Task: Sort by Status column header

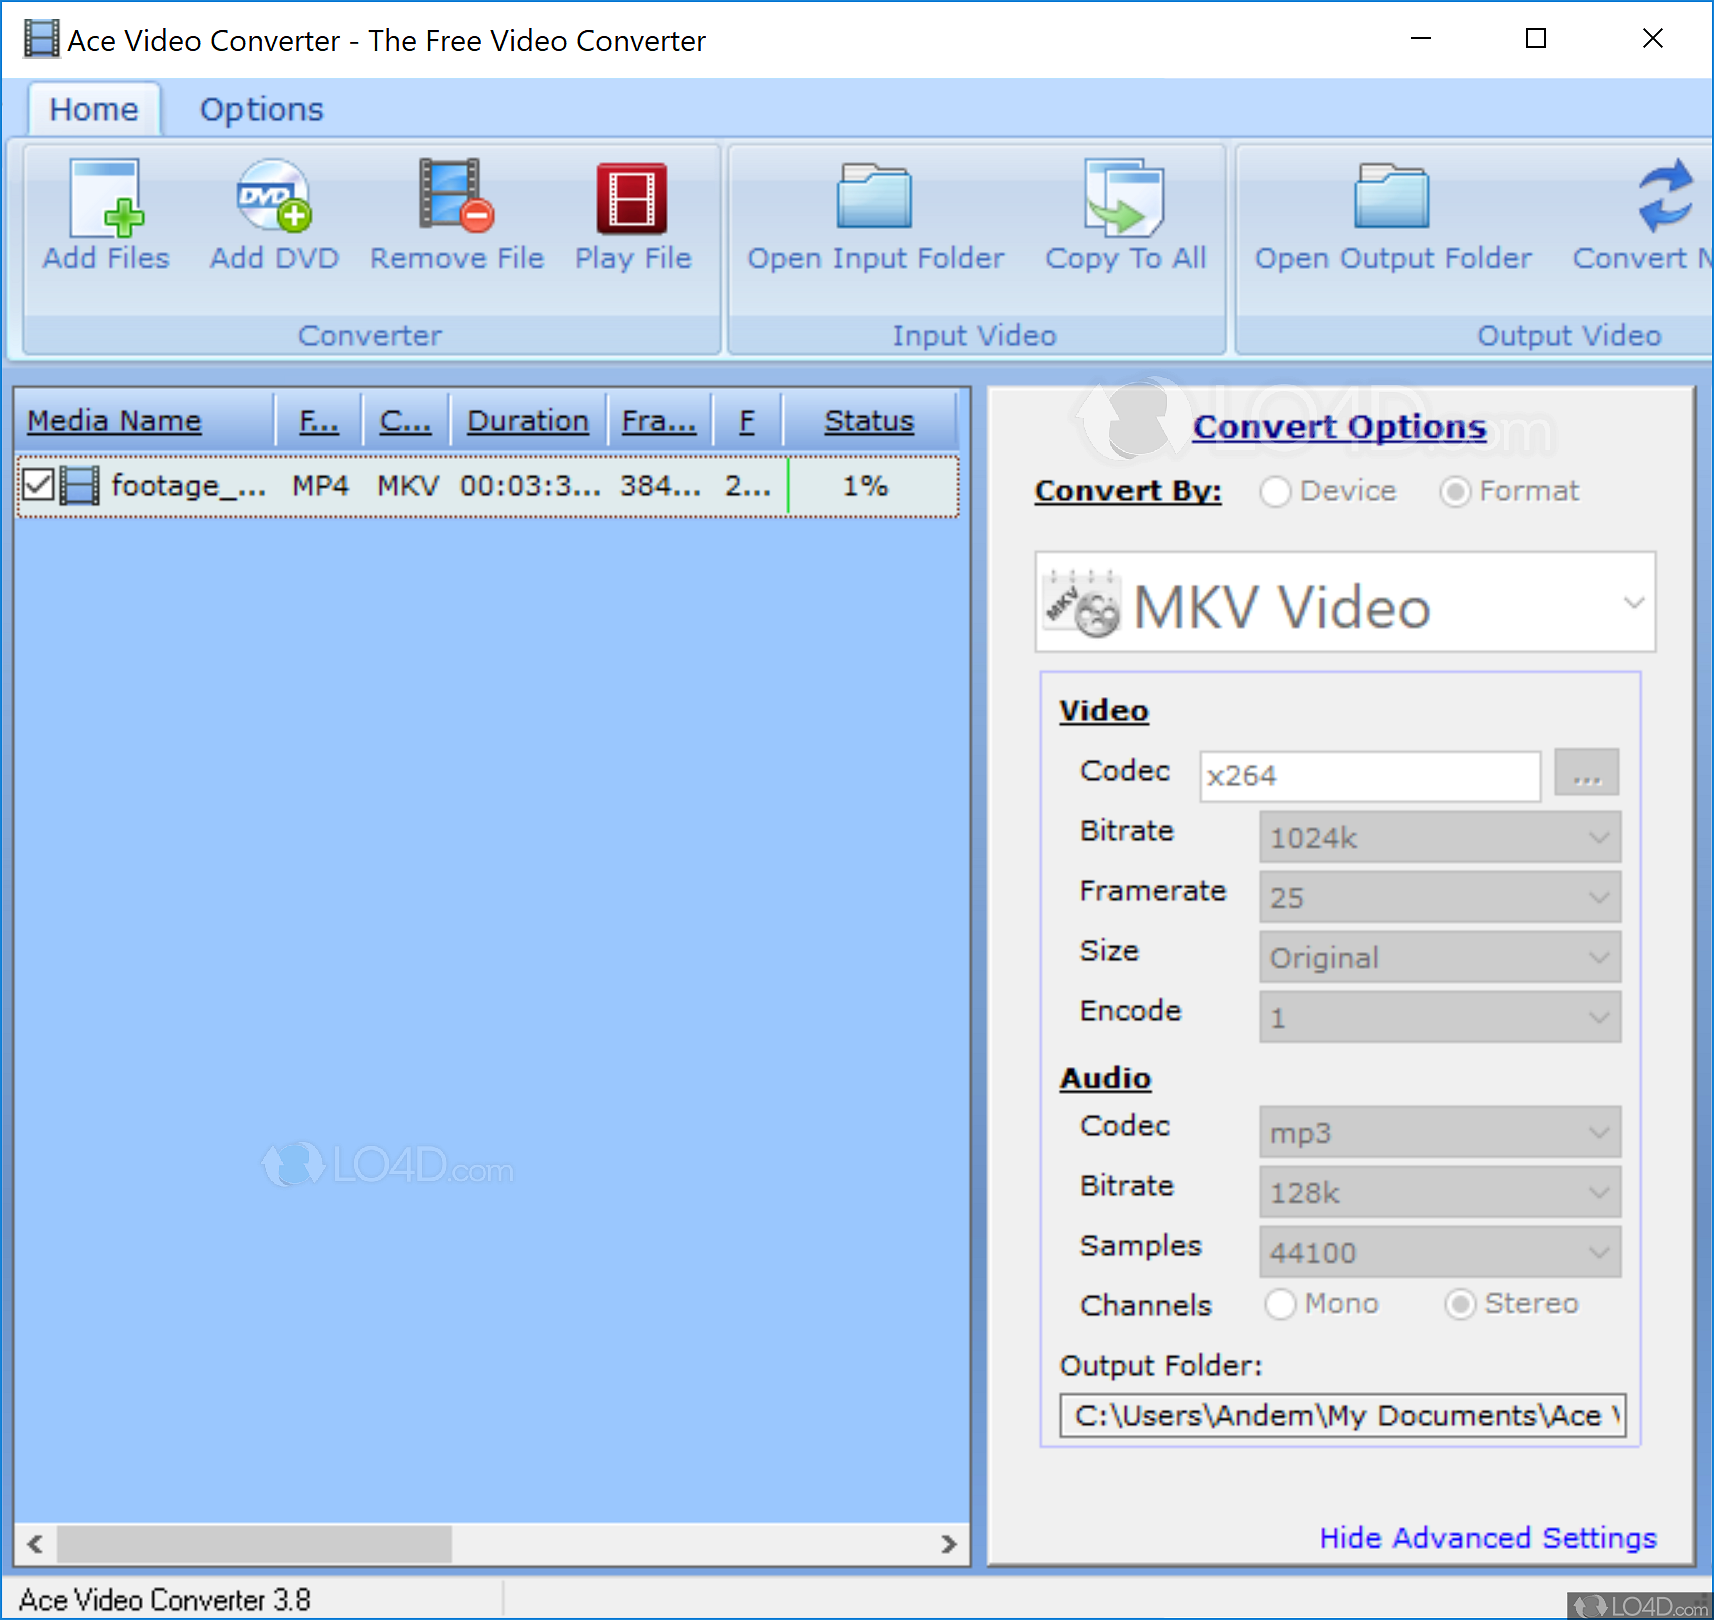Action: point(869,421)
